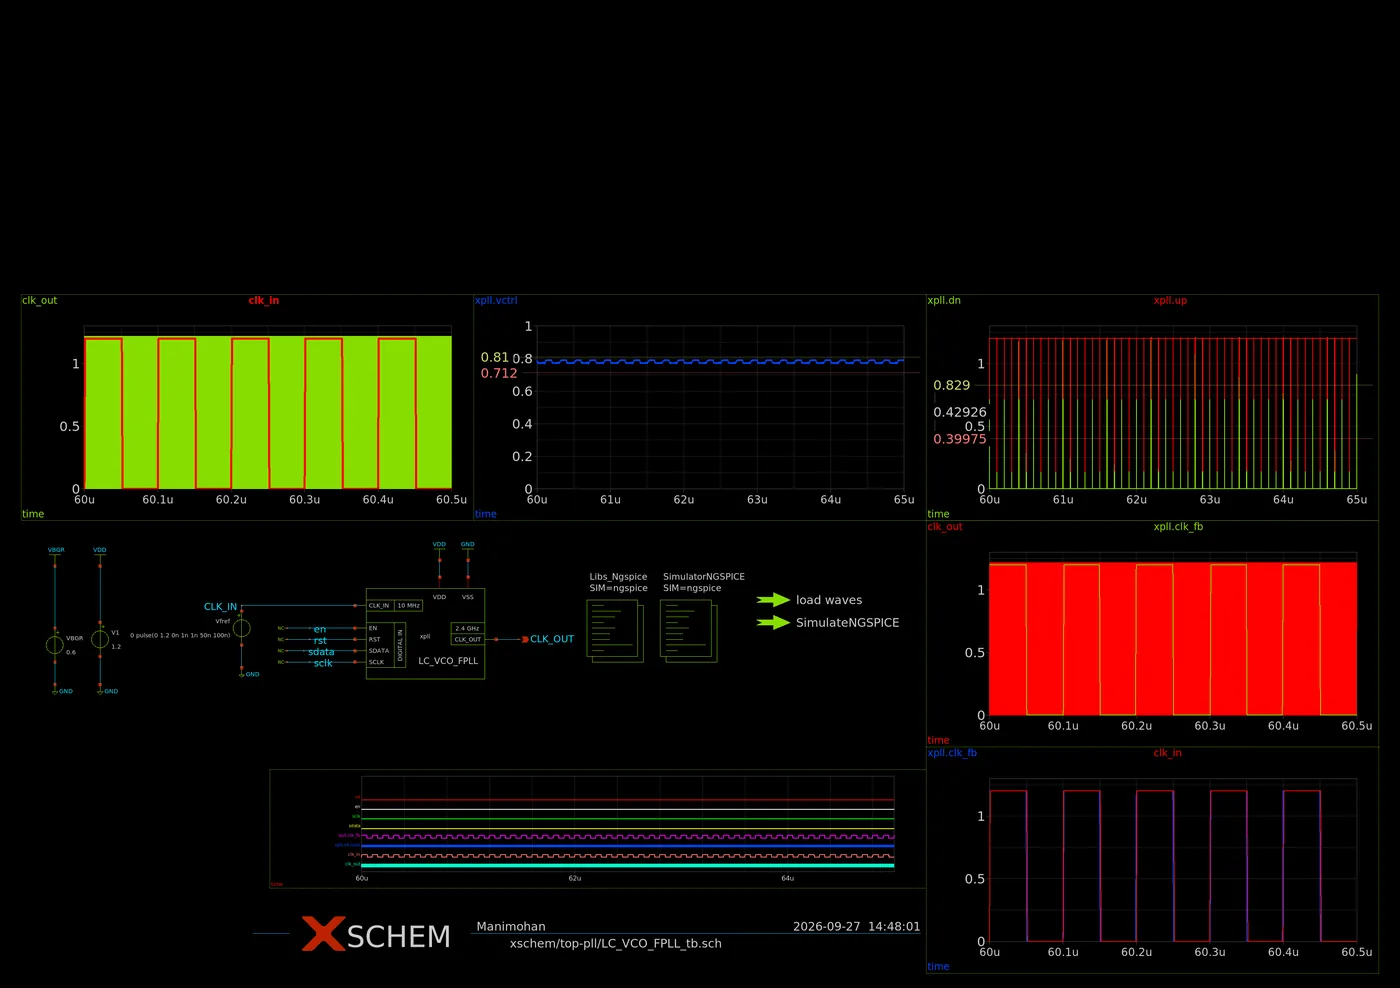Click the LC_VCO_FPLL block name
The image size is (1400, 988).
point(448,661)
